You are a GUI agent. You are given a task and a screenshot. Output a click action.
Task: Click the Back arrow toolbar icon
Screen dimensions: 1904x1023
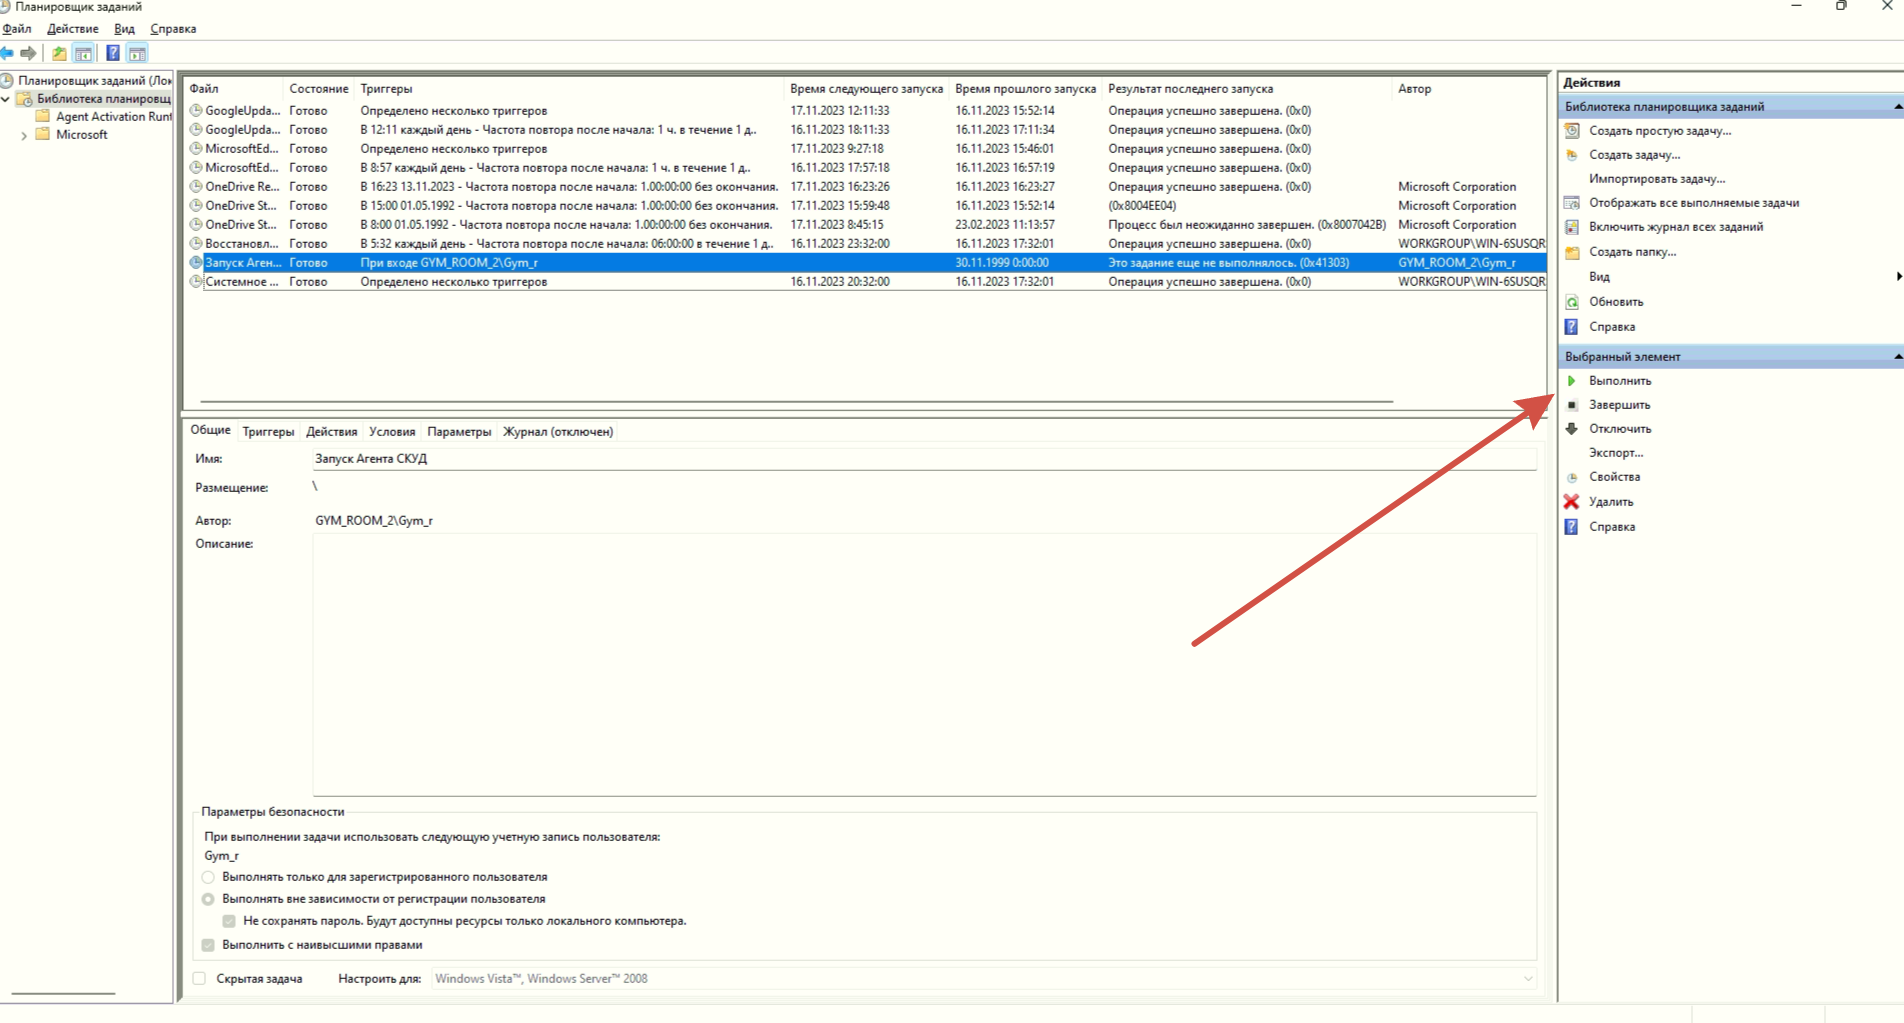click(x=7, y=53)
